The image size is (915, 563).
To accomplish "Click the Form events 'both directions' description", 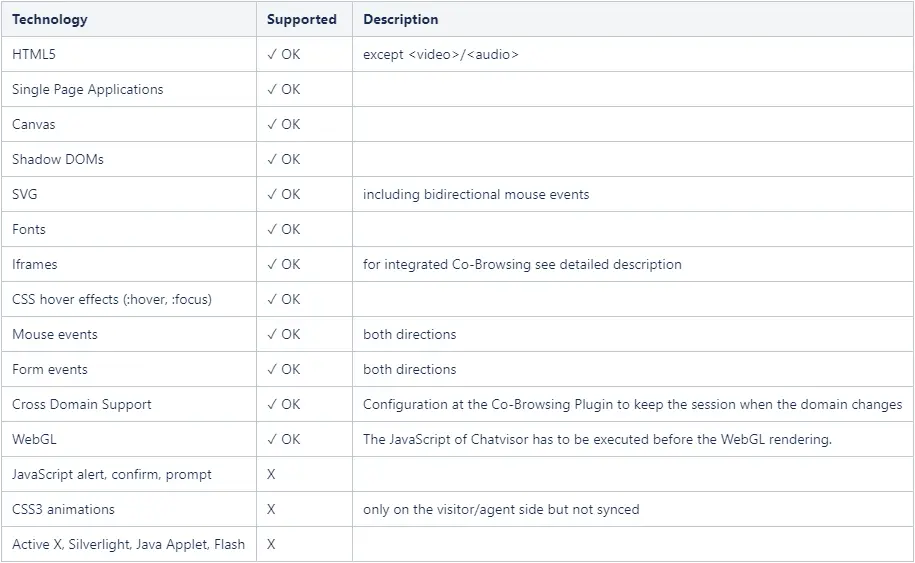I will (410, 369).
